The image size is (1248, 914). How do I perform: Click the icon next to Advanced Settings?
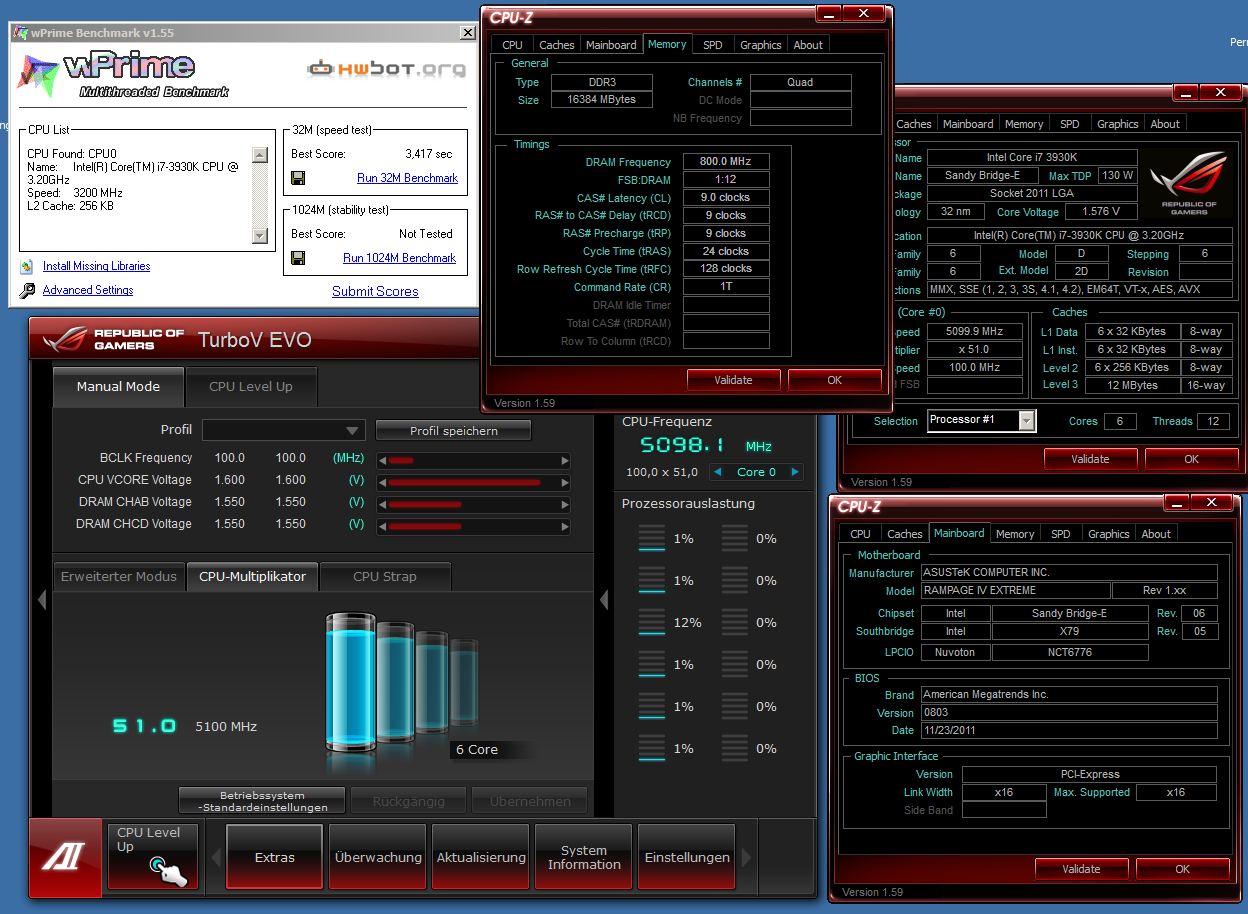click(26, 291)
